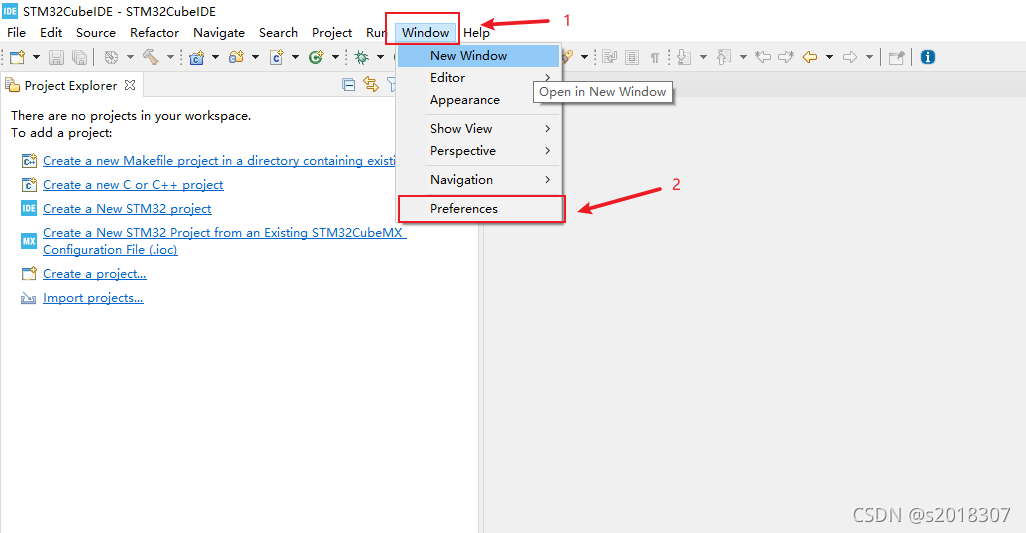Expand the Editor submenu
This screenshot has height=533, width=1026.
[x=478, y=78]
